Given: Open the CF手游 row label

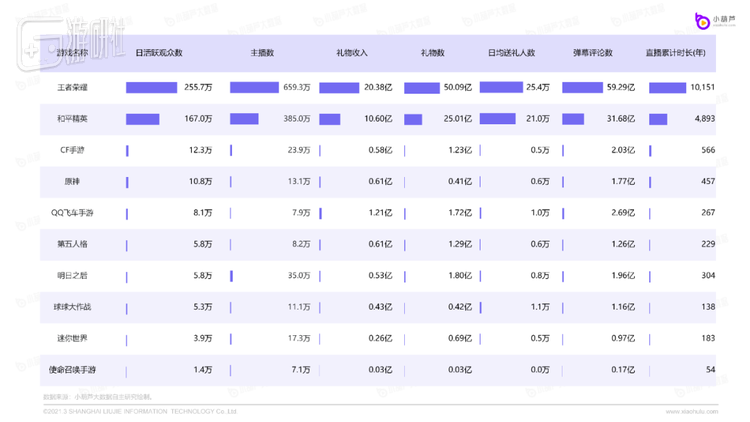Looking at the screenshot, I should (x=72, y=150).
